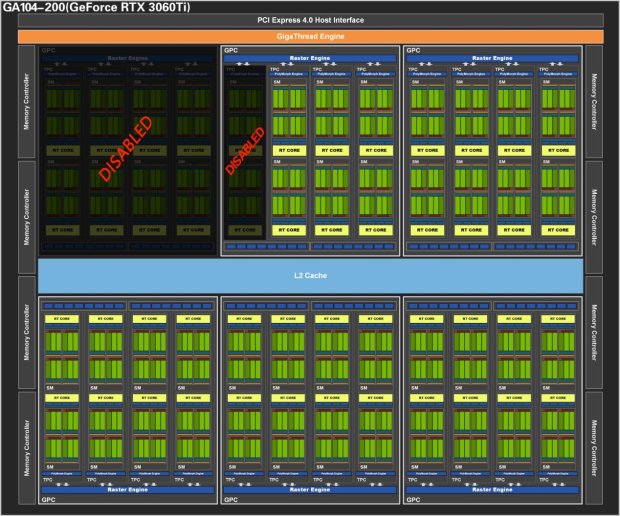
Task: Select Raster Engine bar in the bottom-left GPC
Action: click(128, 490)
